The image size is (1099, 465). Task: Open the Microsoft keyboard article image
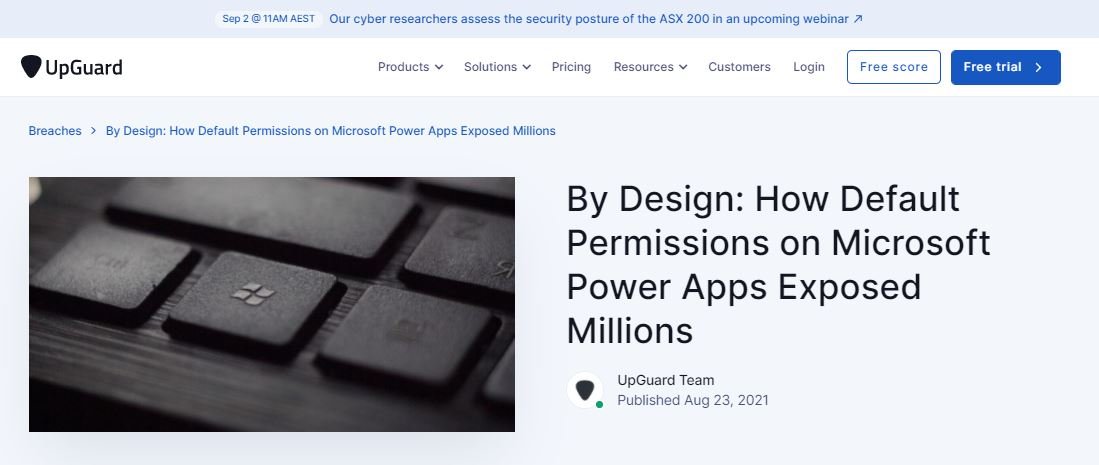coord(272,304)
